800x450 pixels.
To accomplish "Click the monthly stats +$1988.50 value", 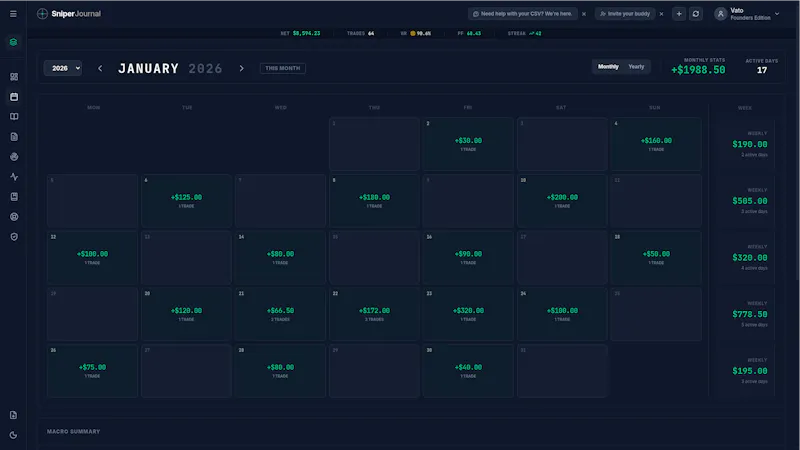I will [698, 70].
